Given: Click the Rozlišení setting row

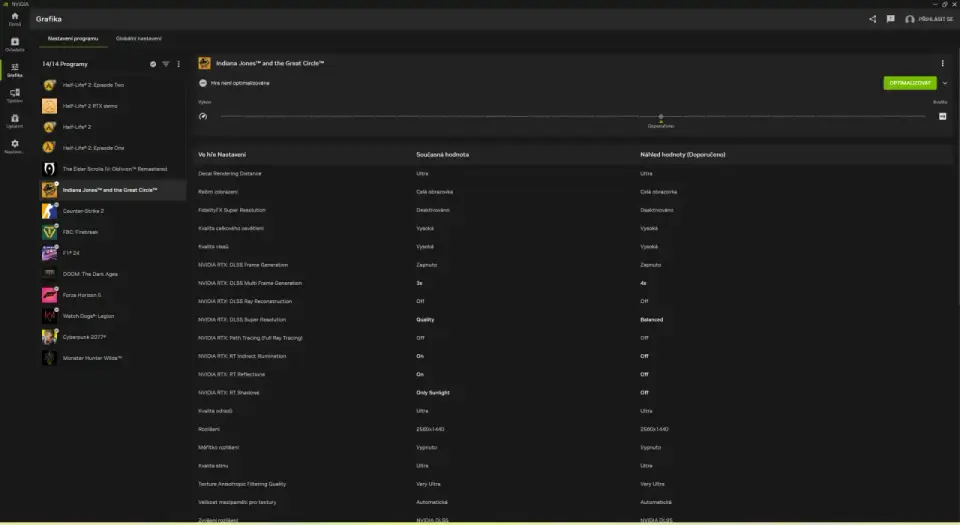Looking at the screenshot, I should pyautogui.click(x=573, y=429).
